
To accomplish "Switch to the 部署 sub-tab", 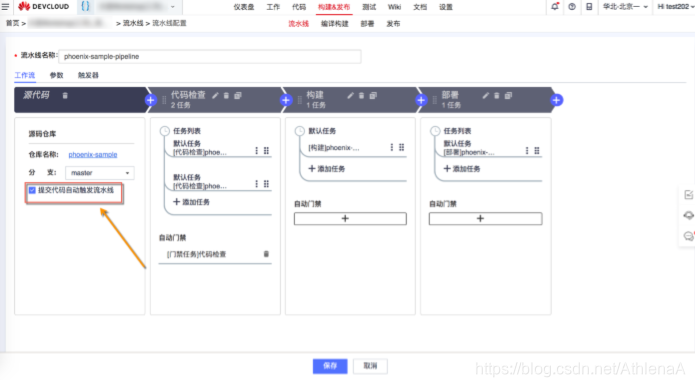I will (367, 24).
